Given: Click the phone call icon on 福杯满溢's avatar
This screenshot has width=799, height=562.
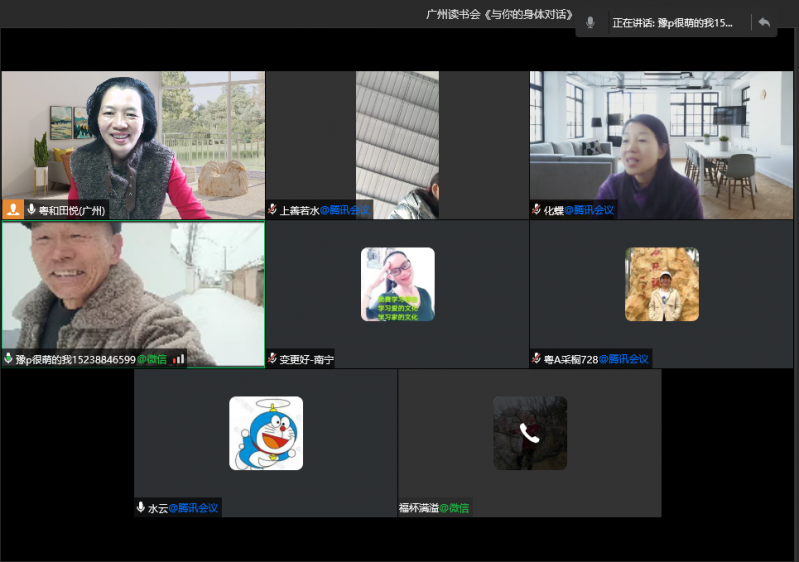Looking at the screenshot, I should (529, 433).
